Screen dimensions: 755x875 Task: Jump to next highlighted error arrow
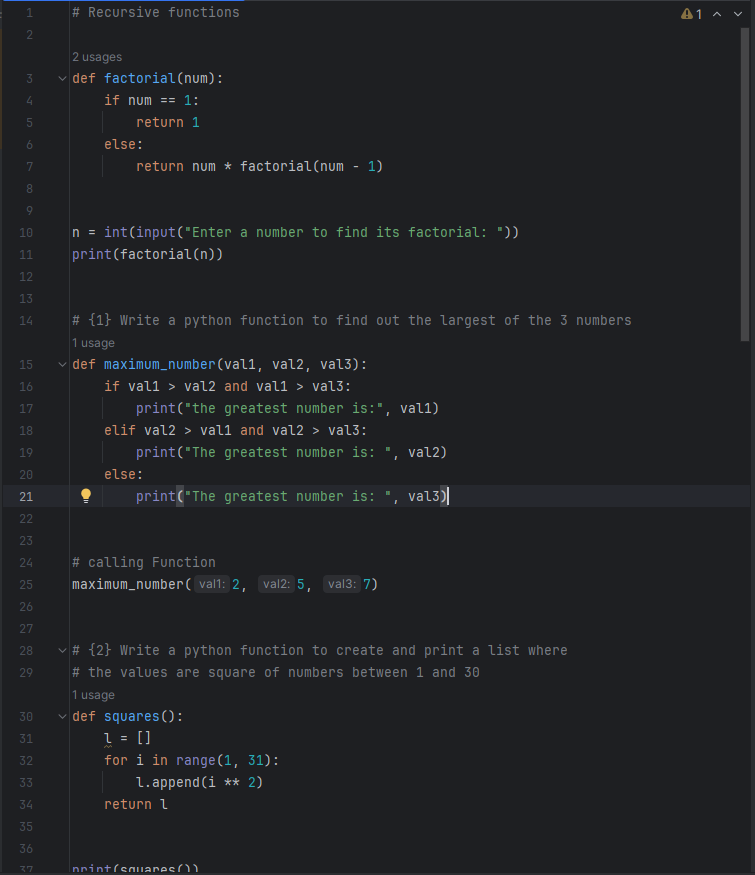click(738, 14)
